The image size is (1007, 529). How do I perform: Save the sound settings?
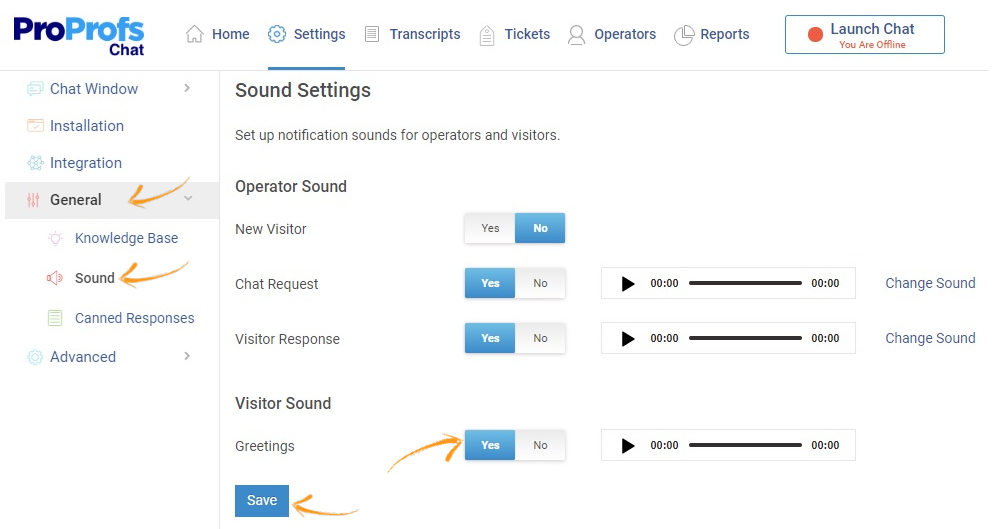click(262, 501)
